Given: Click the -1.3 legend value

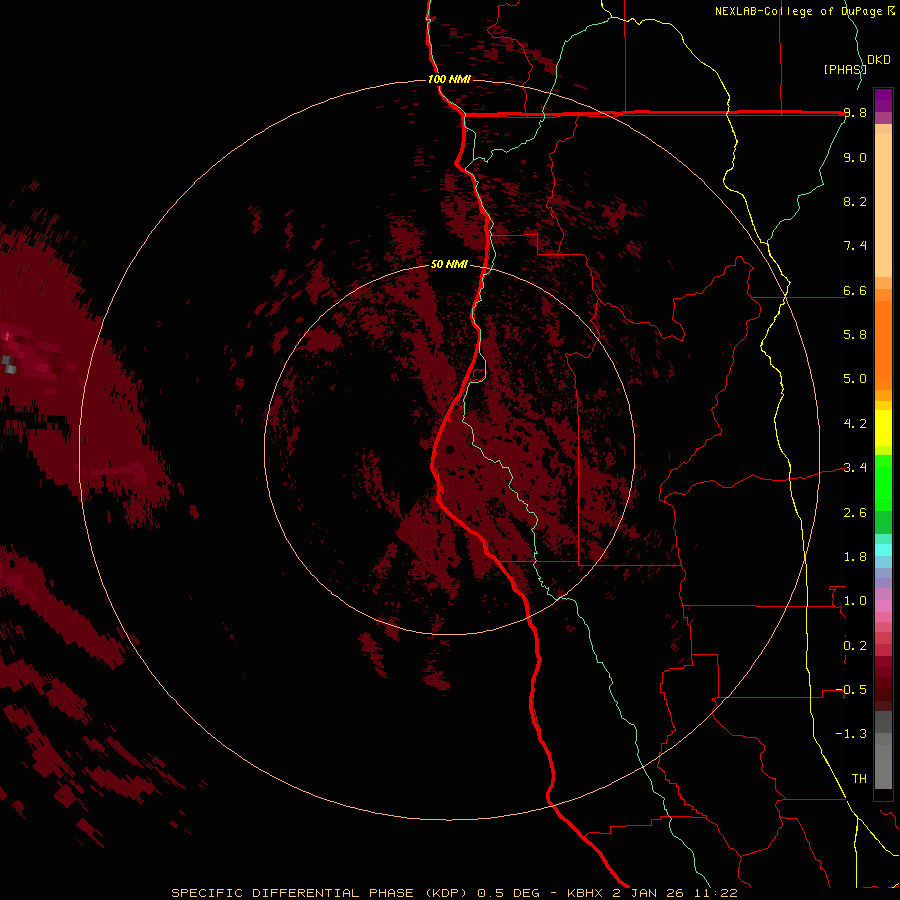Looking at the screenshot, I should (852, 734).
